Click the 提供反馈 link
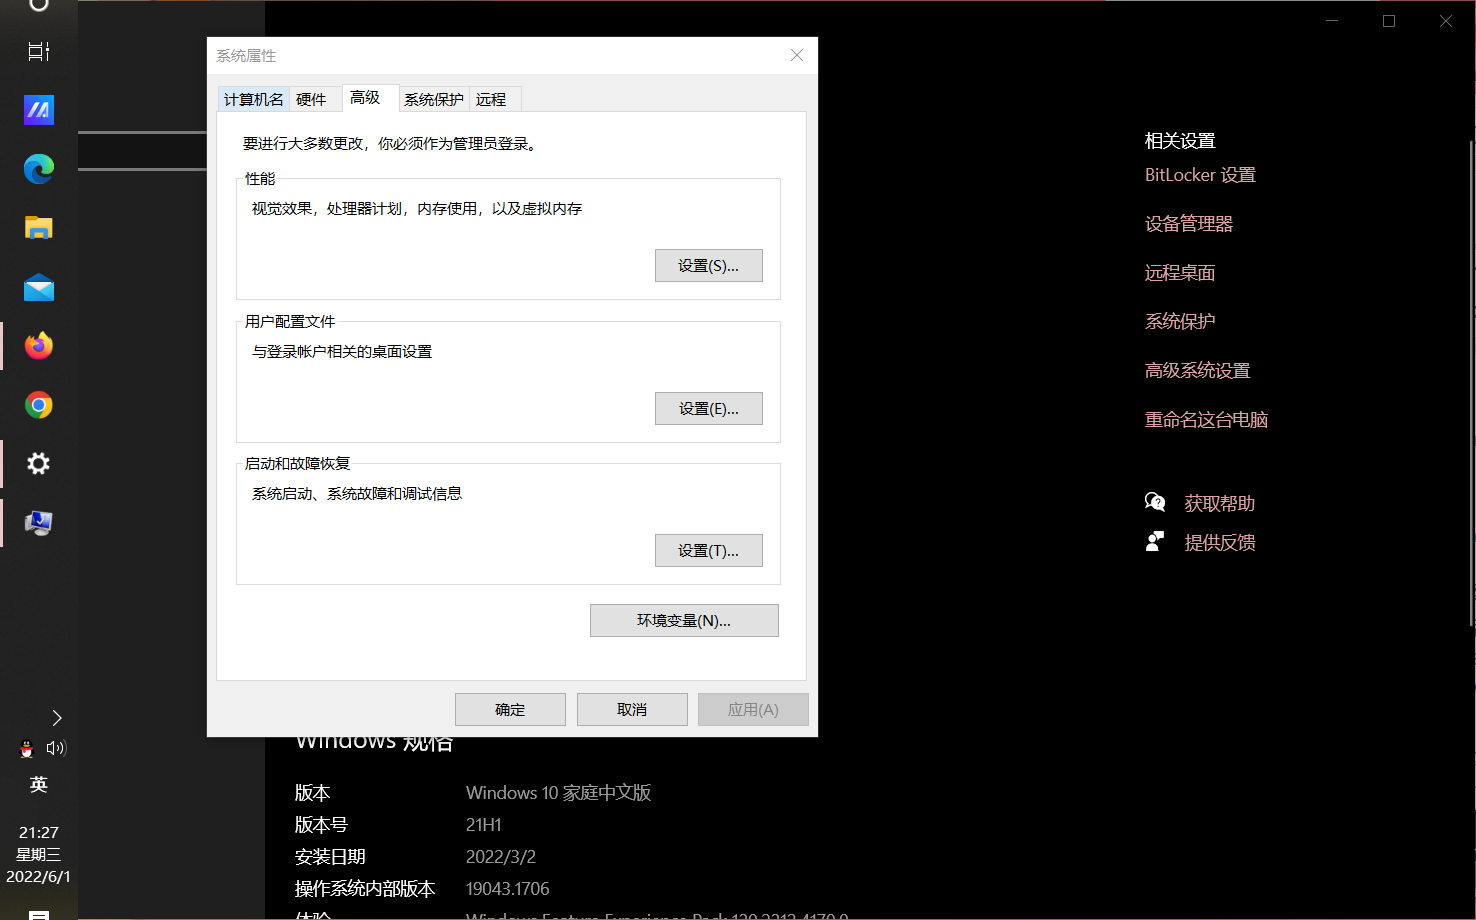The image size is (1476, 920). (1220, 543)
